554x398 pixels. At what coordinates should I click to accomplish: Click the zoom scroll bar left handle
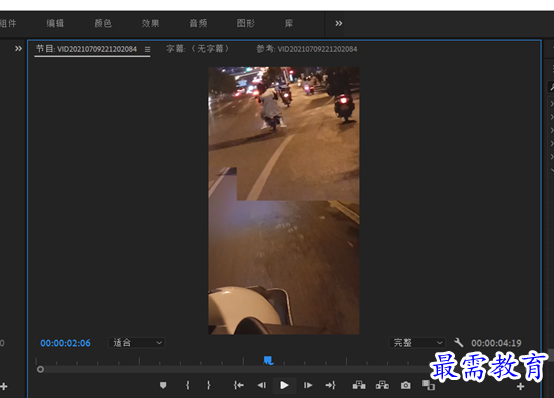click(x=40, y=369)
